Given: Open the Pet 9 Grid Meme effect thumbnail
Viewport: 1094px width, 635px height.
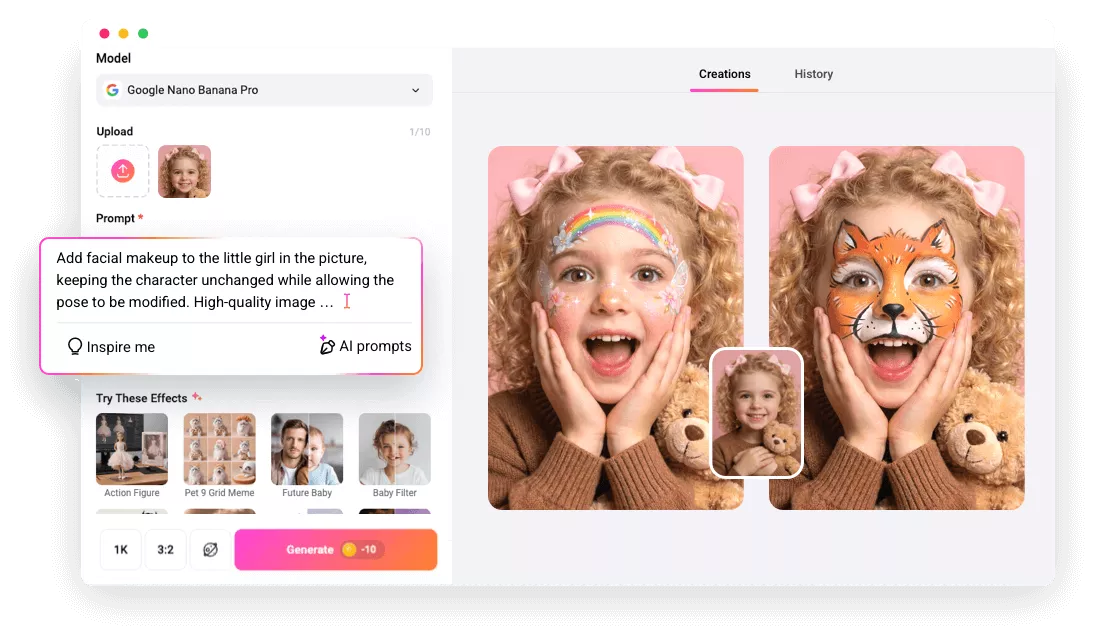Looking at the screenshot, I should (219, 448).
